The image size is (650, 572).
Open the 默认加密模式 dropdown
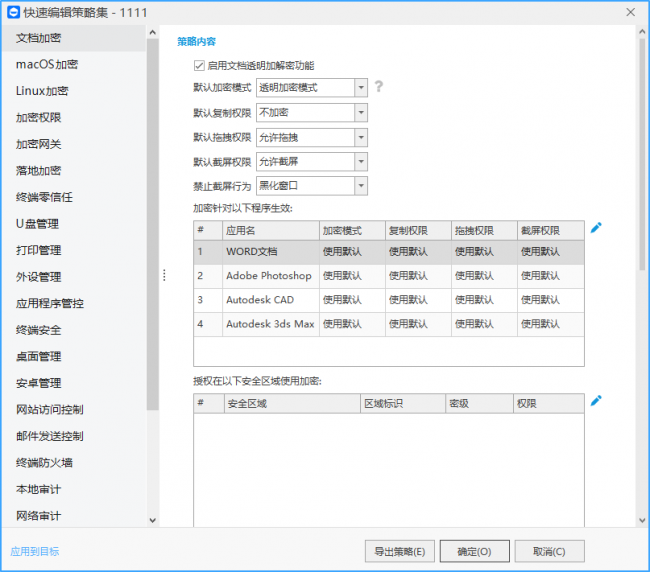[x=312, y=88]
